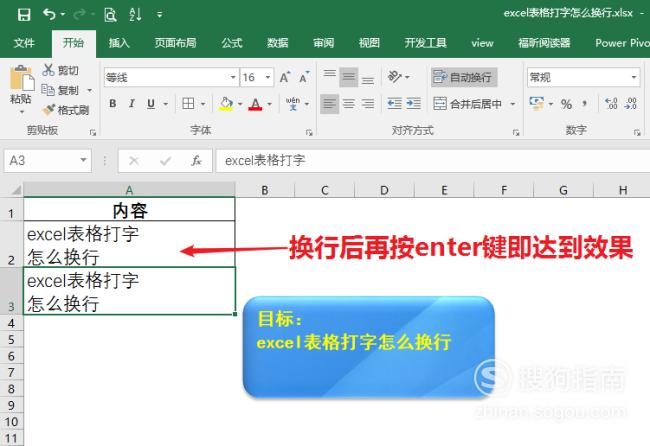This screenshot has height=446, width=650.
Task: Switch to the 视图 ribbon tab
Action: tap(369, 43)
